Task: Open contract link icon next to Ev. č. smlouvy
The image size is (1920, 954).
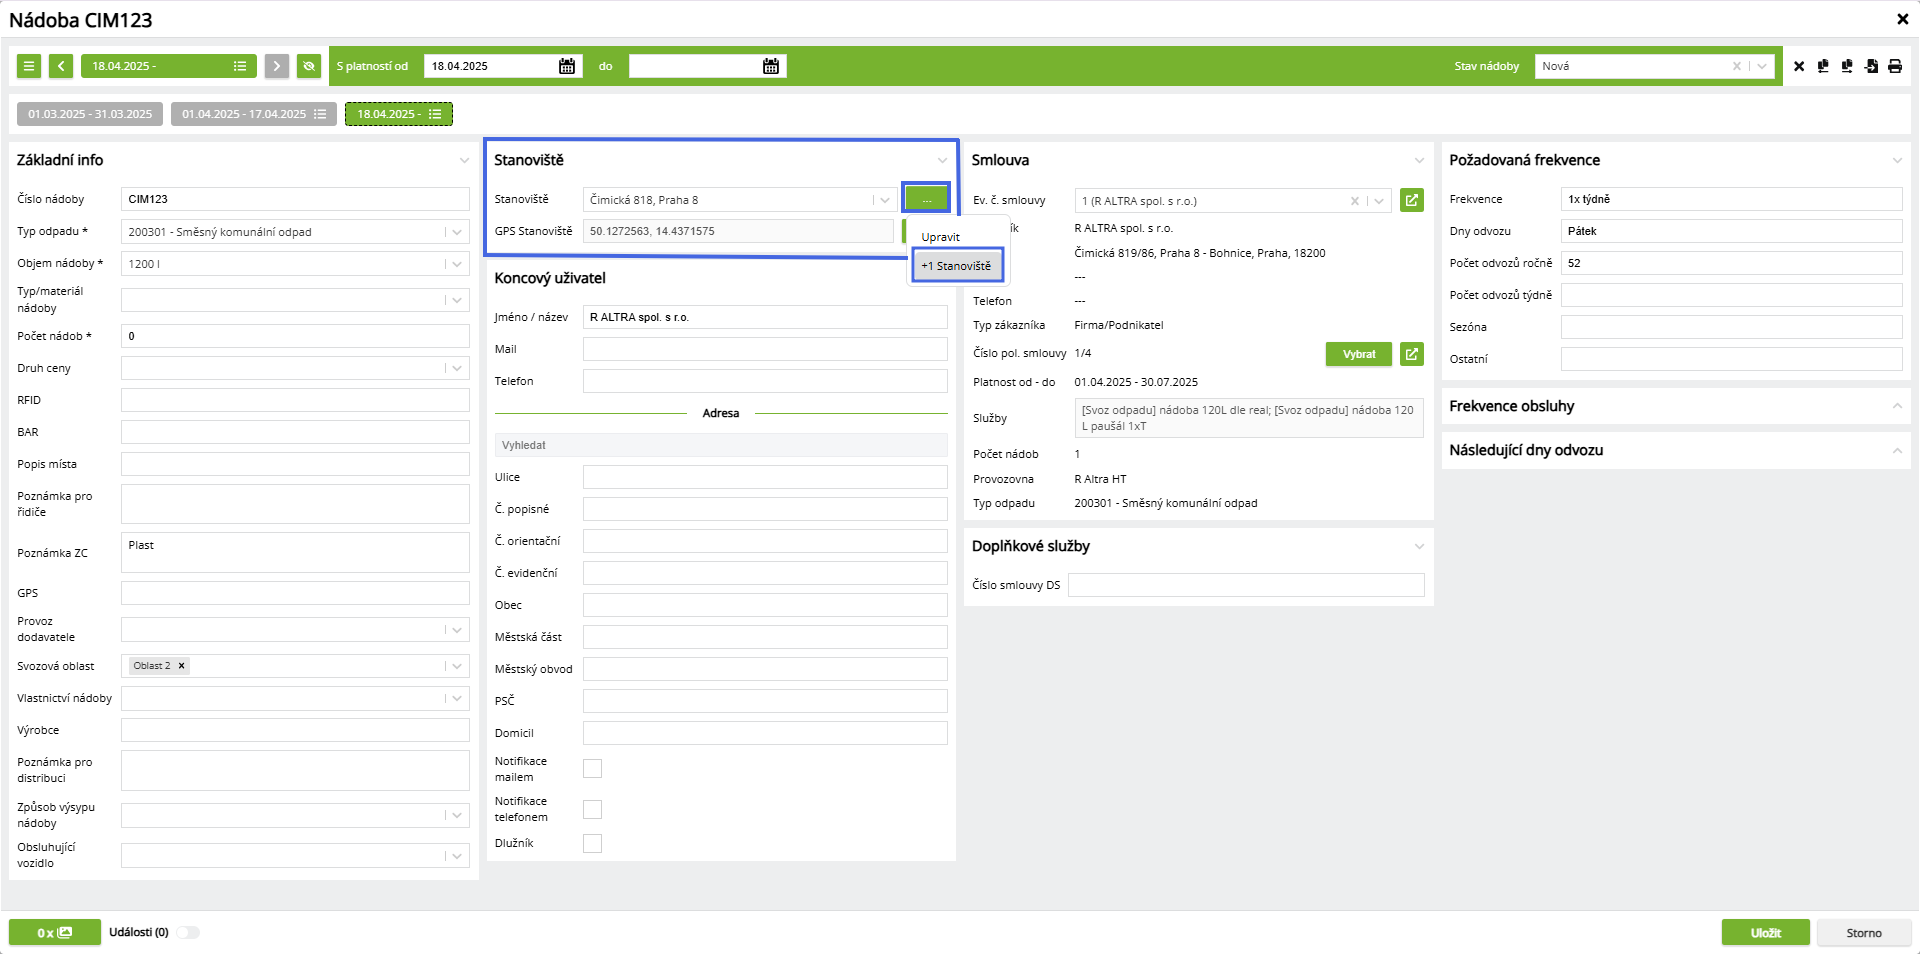Action: [x=1412, y=200]
